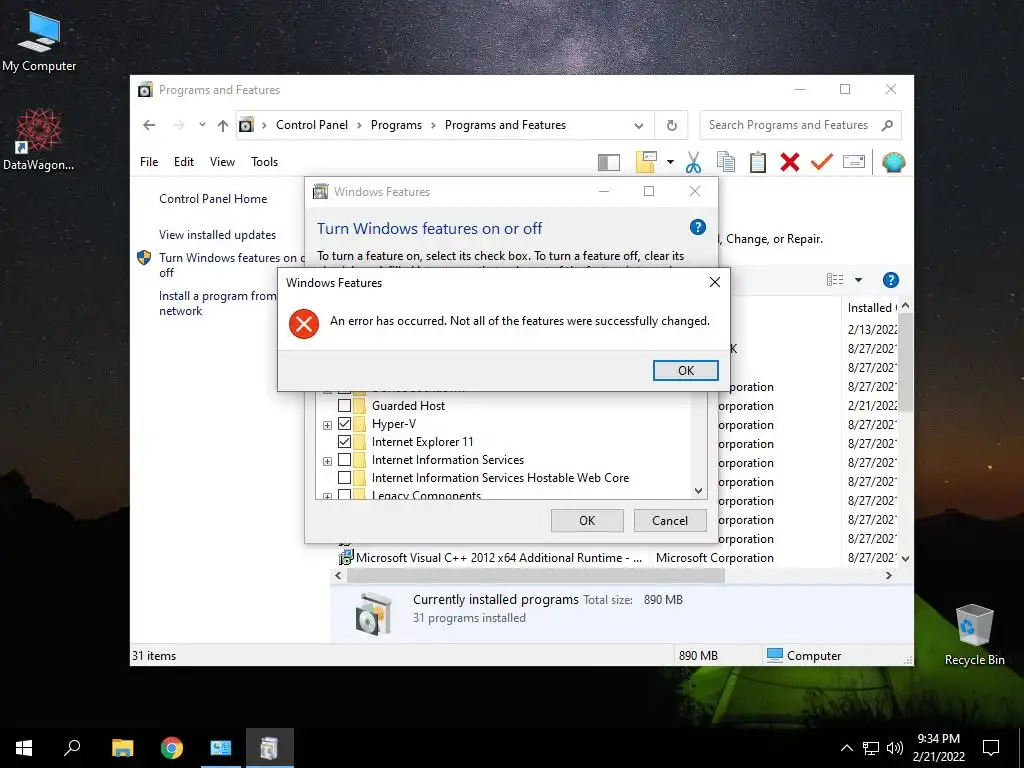The width and height of the screenshot is (1024, 768).
Task: Click the Programs and Features taskbar icon
Action: click(270, 748)
